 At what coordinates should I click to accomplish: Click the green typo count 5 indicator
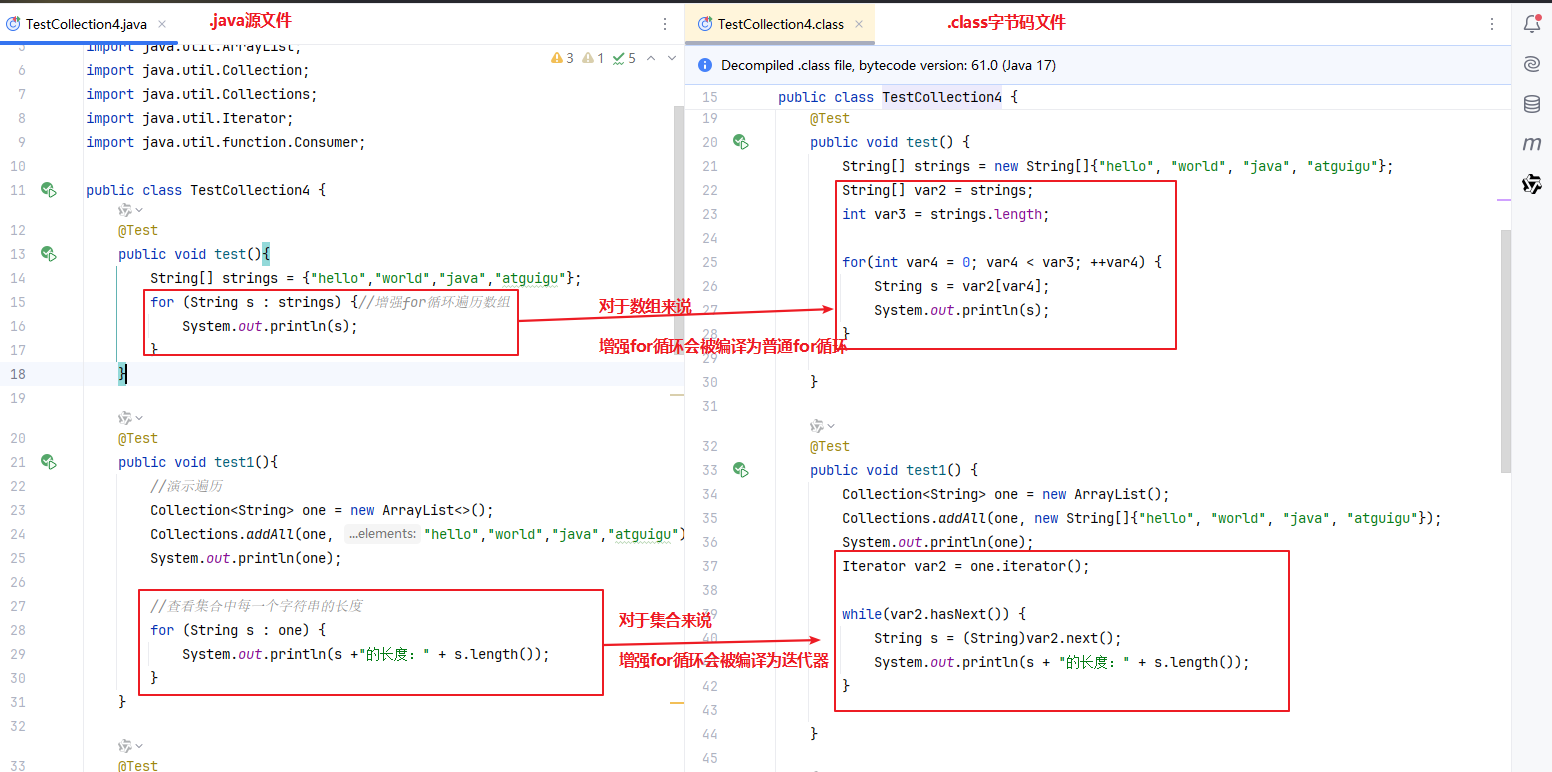coord(624,58)
